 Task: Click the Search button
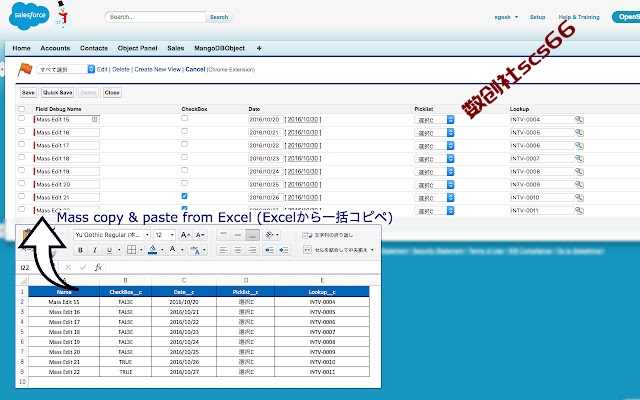(x=219, y=17)
